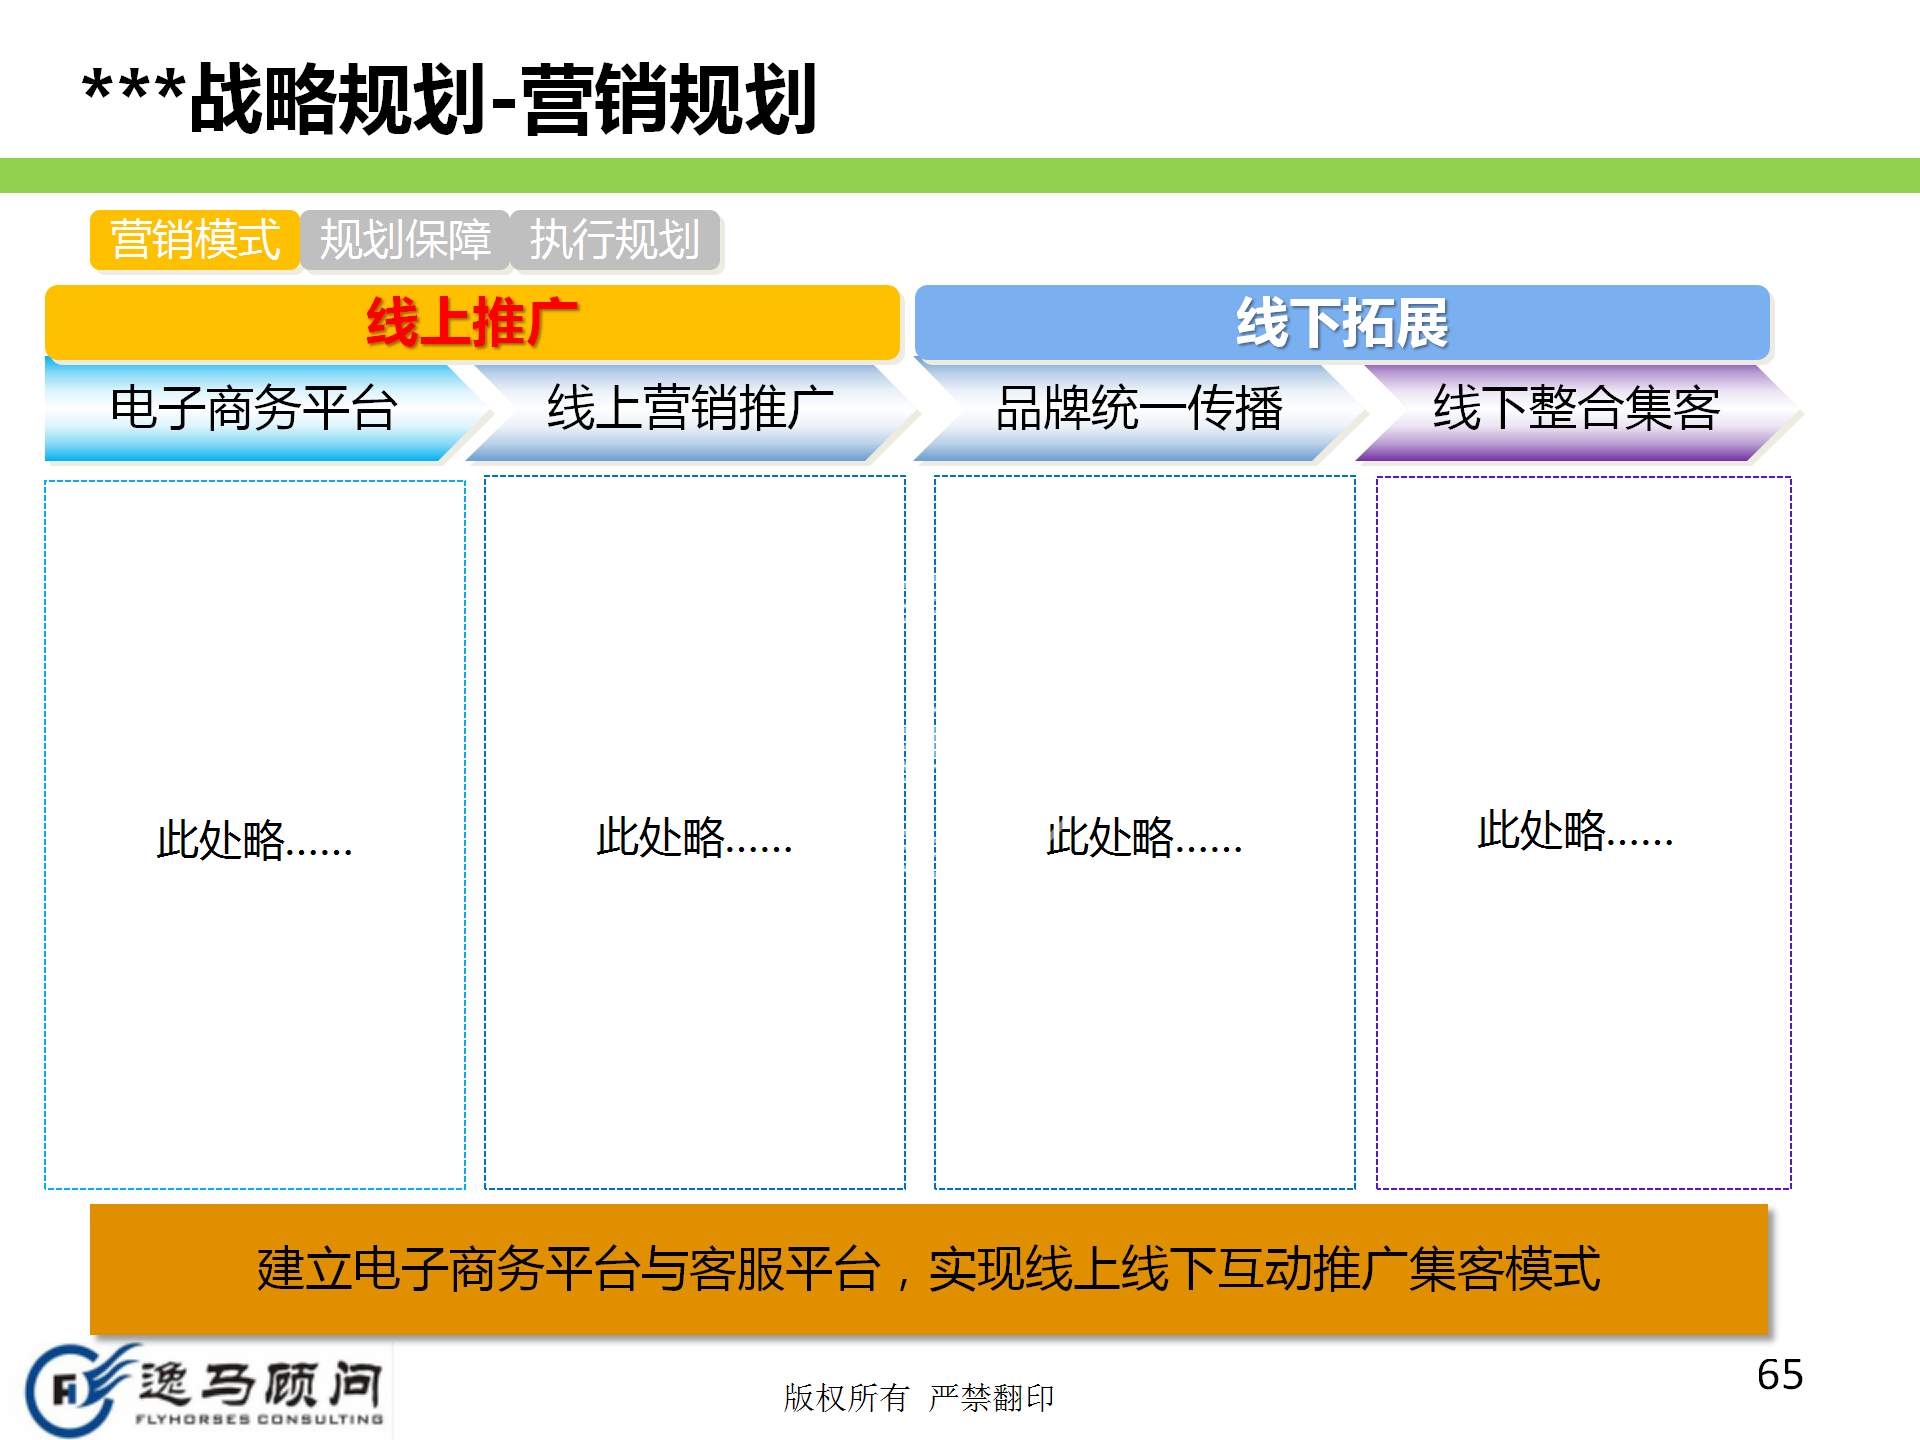The width and height of the screenshot is (1920, 1440).
Task: Select the 电子商务平台 arrow shape
Action: point(254,410)
